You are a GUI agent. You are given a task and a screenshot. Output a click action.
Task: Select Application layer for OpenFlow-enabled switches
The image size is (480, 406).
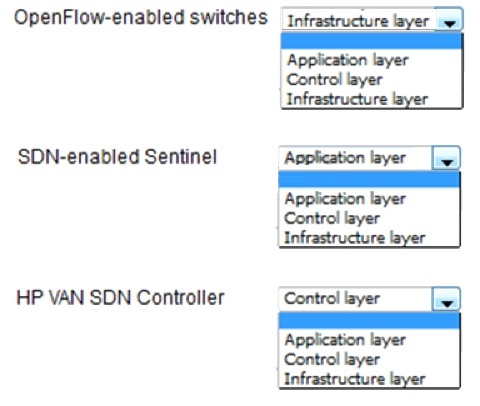pos(348,61)
